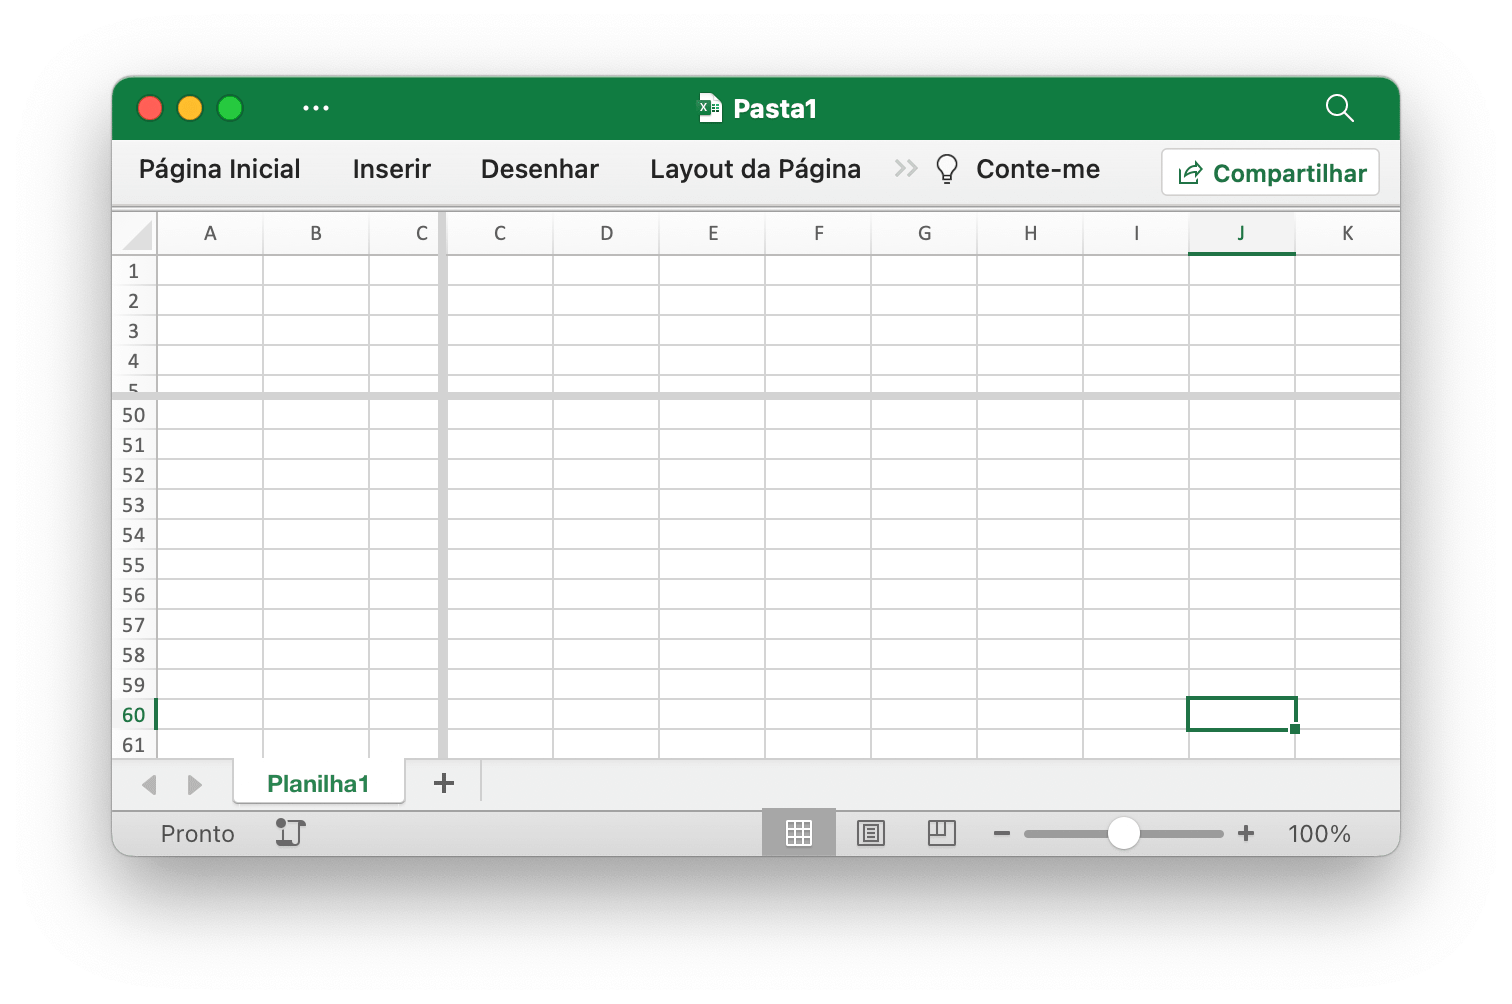Image resolution: width=1512 pixels, height=1004 pixels.
Task: Click the Select All corner triangle
Action: coord(136,234)
